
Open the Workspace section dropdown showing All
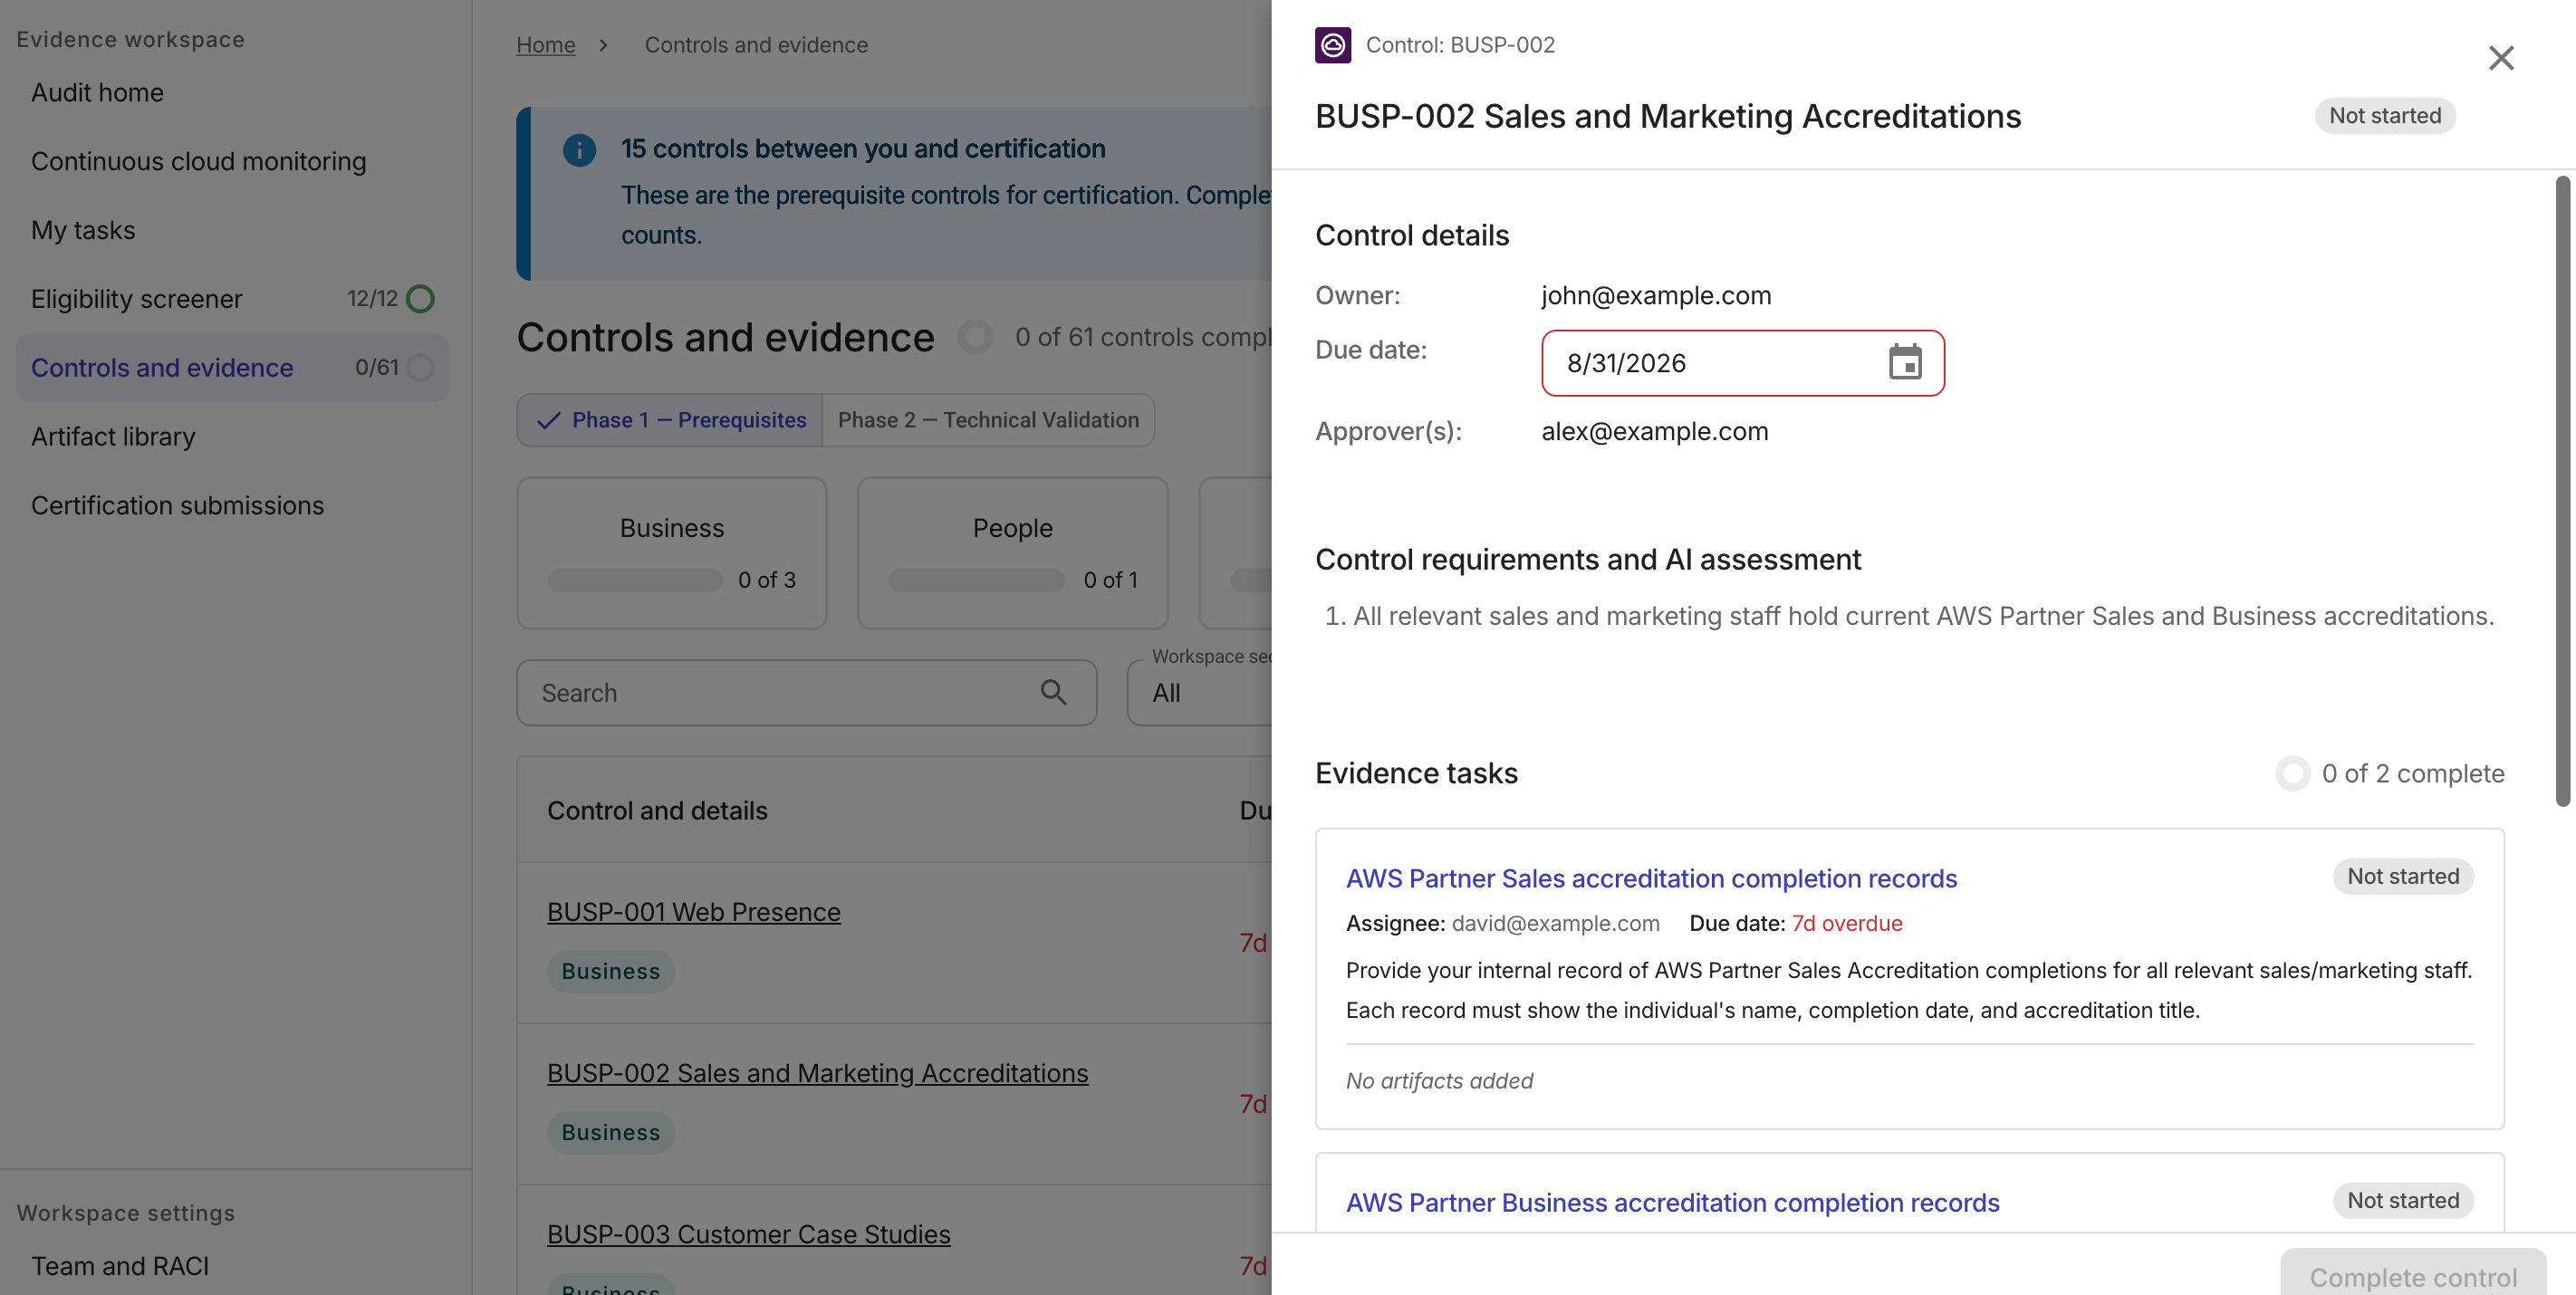(1200, 692)
